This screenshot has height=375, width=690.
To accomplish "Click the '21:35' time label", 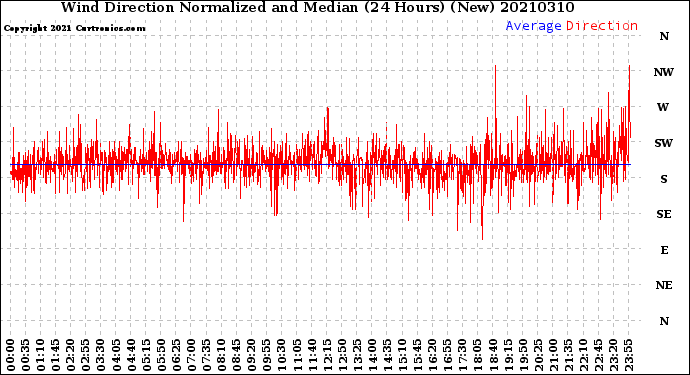I will (568, 355).
